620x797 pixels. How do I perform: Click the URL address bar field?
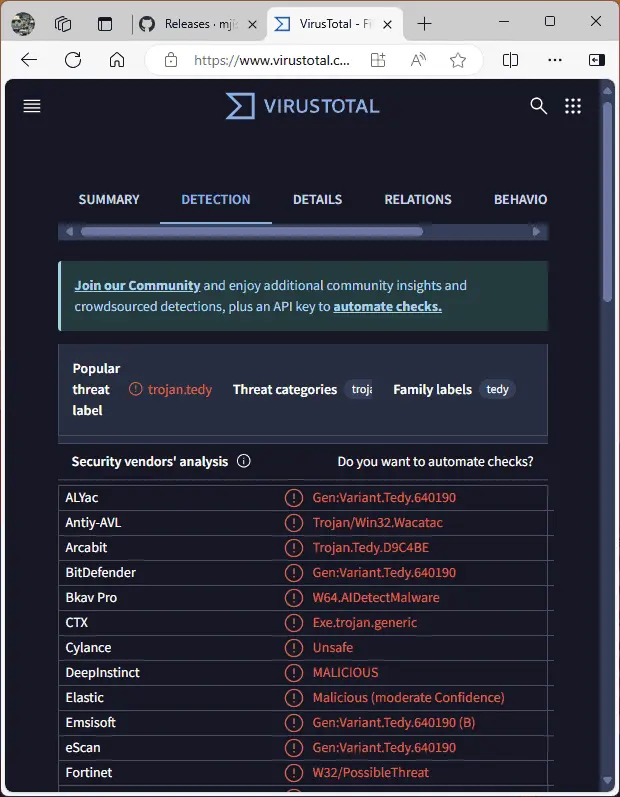point(272,60)
